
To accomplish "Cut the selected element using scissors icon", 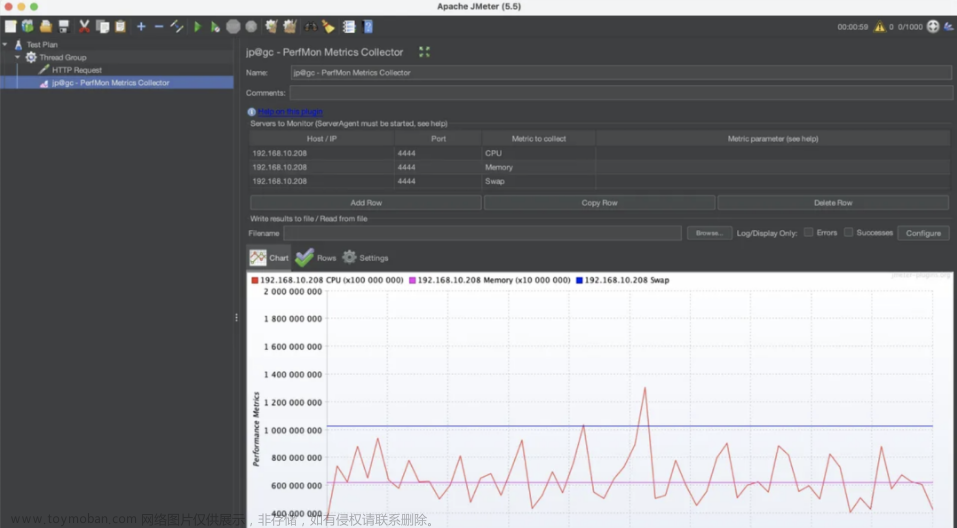I will 84,26.
